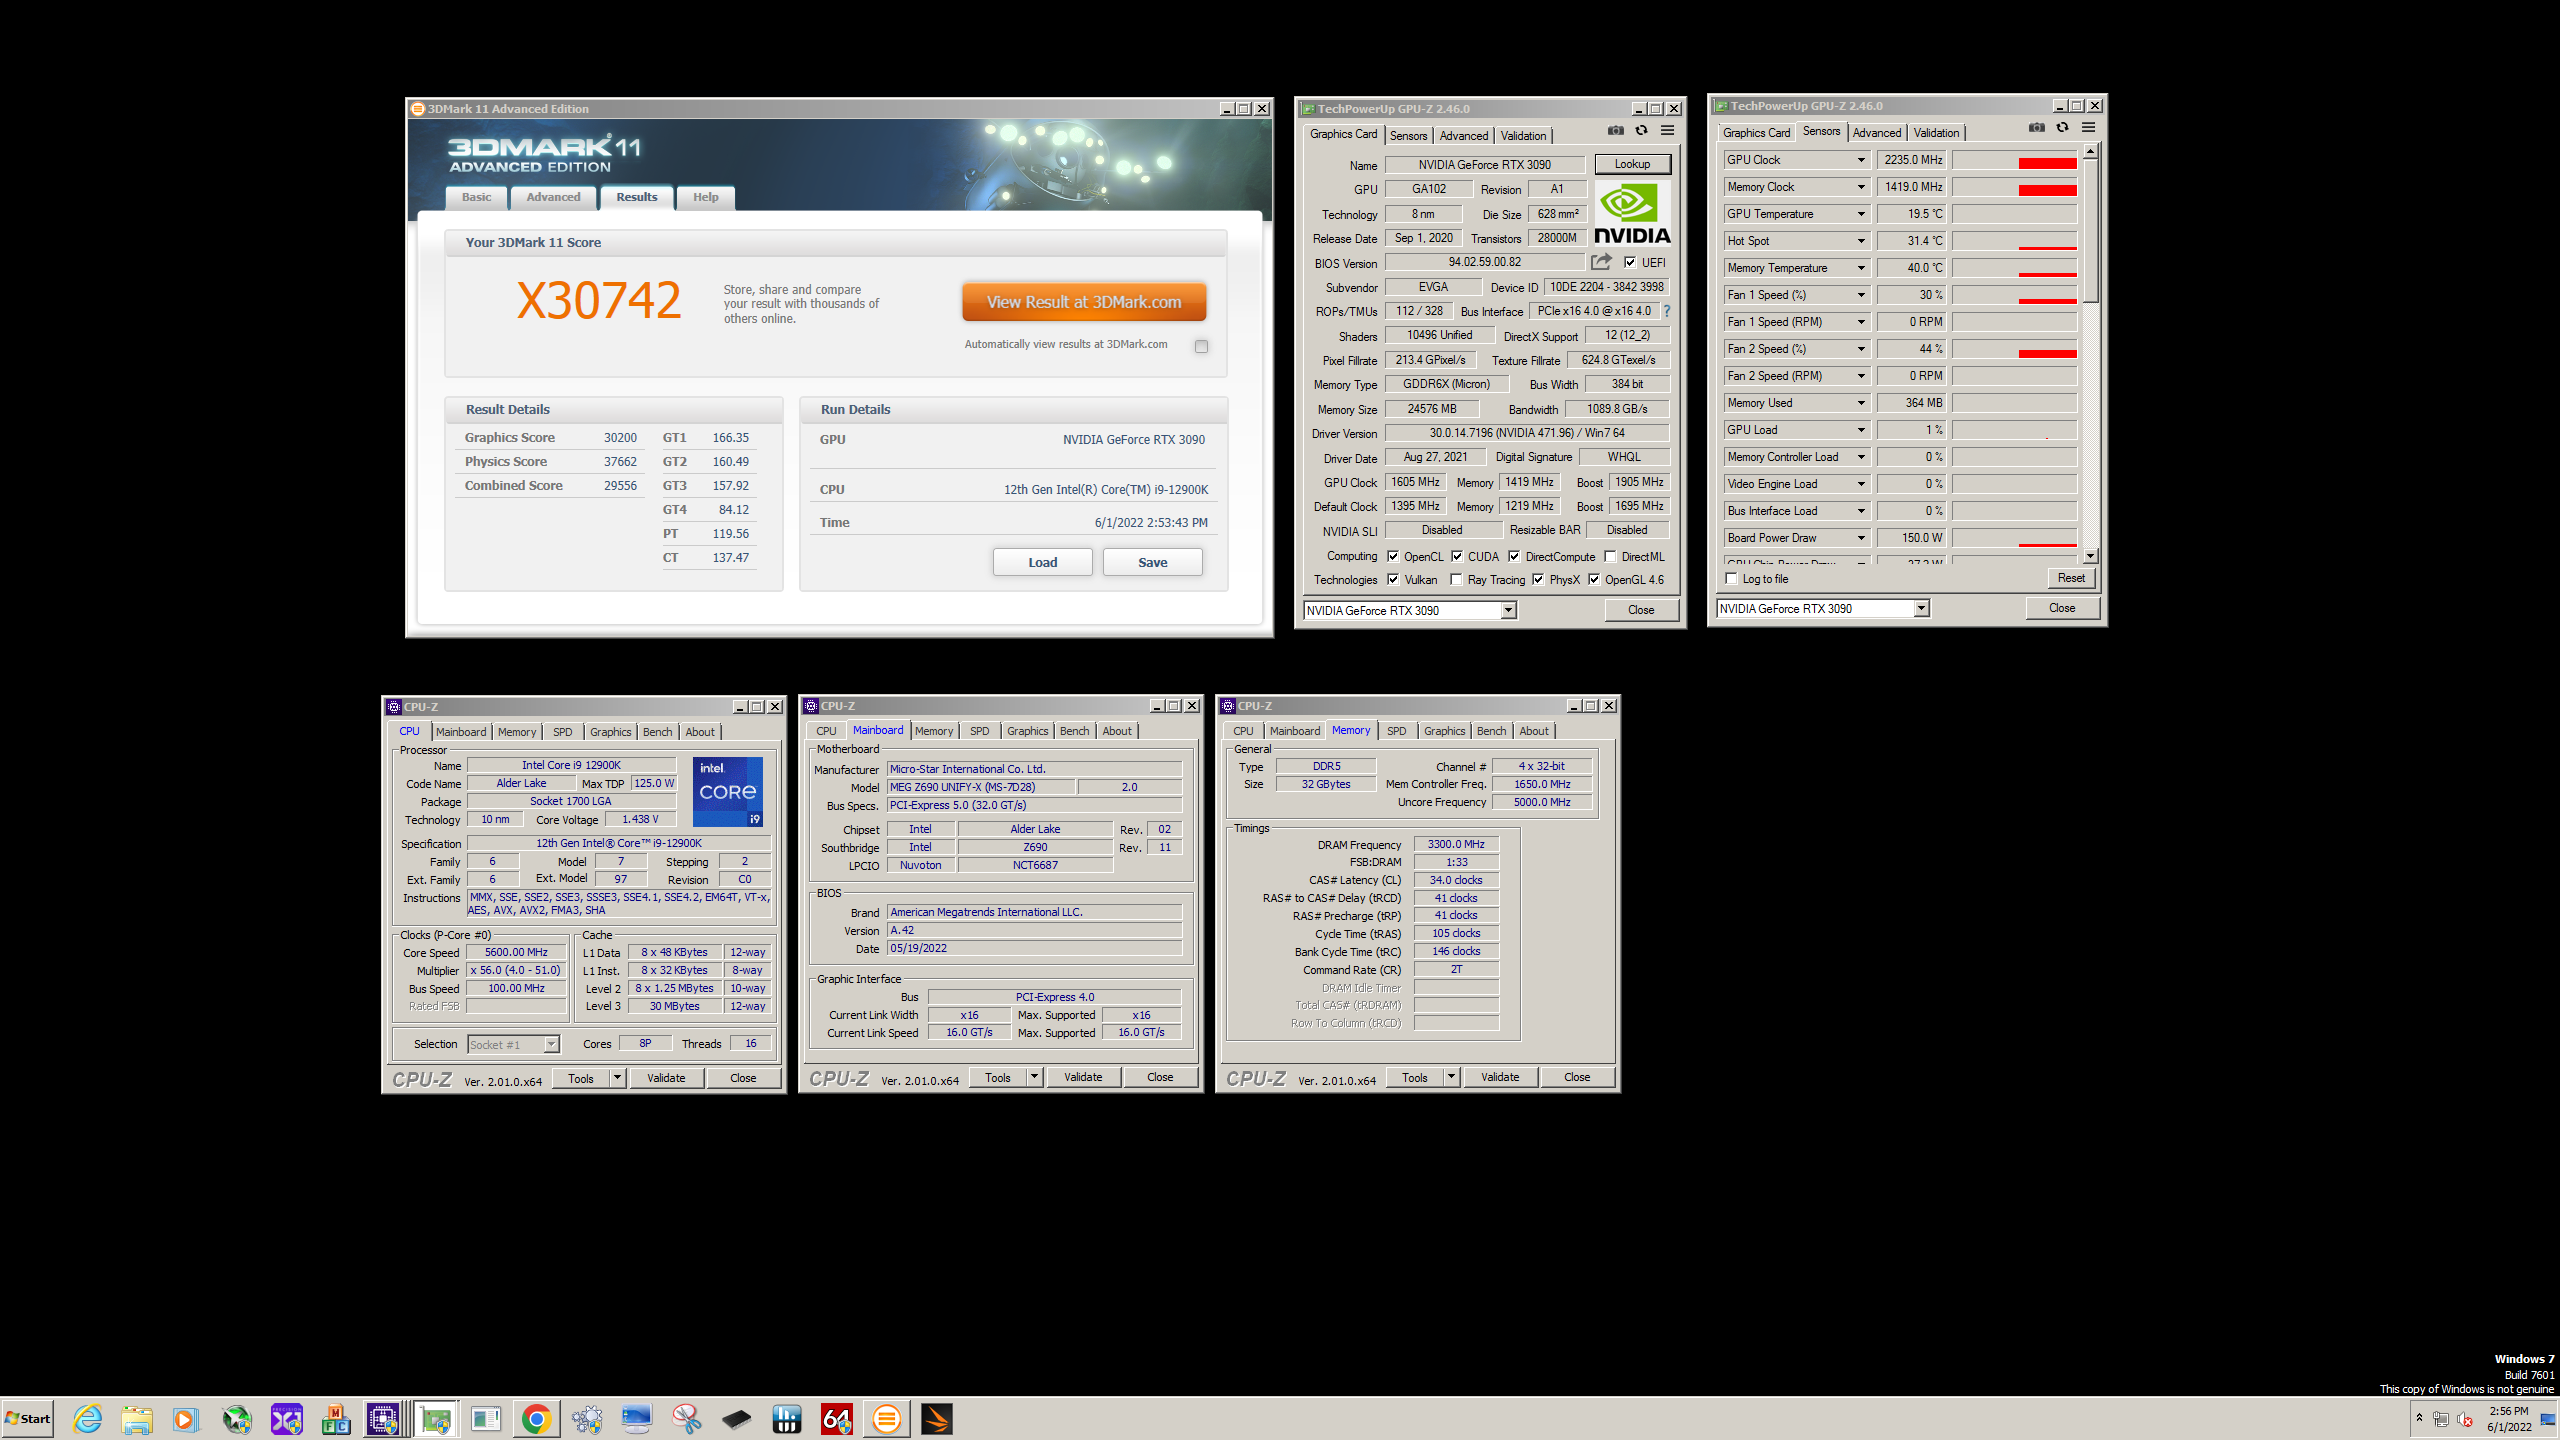Click the Start button
Viewport: 2560px width, 1440px height.
pos(28,1419)
